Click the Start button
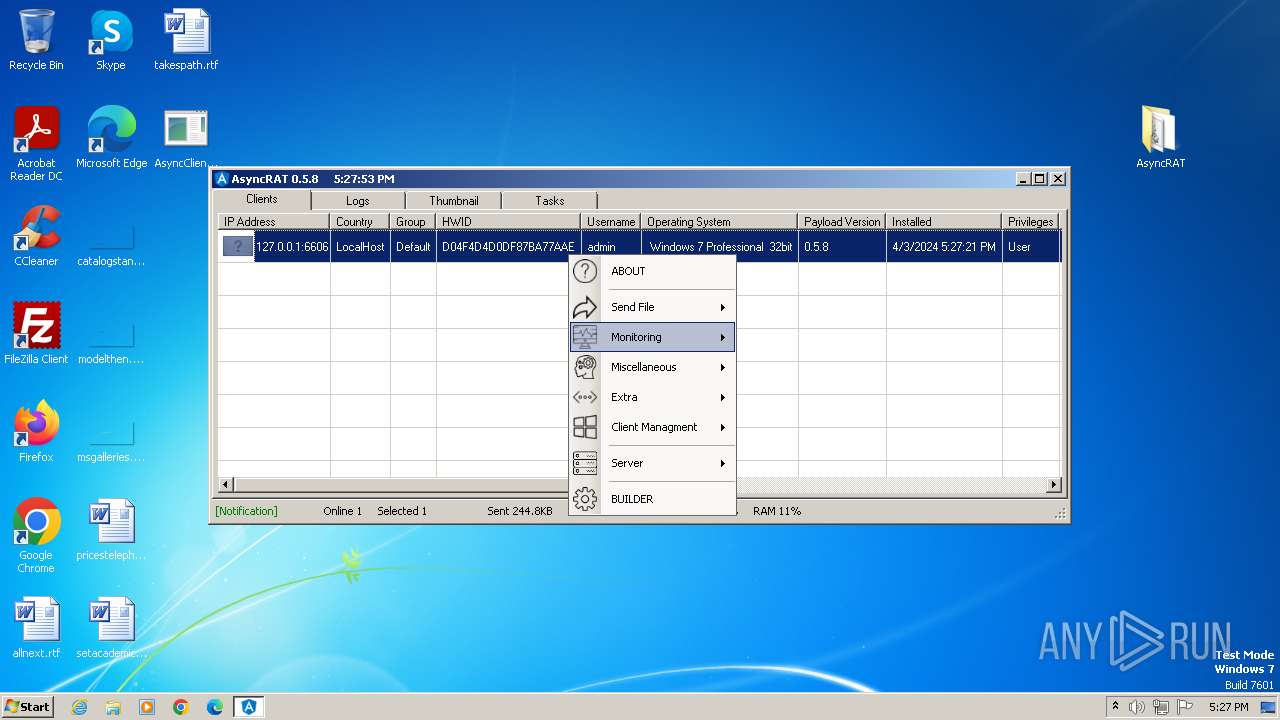 click(28, 707)
